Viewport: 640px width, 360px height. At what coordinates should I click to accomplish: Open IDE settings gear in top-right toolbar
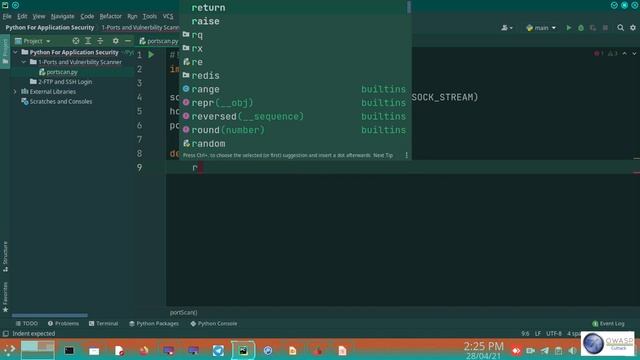pyautogui.click(x=633, y=28)
